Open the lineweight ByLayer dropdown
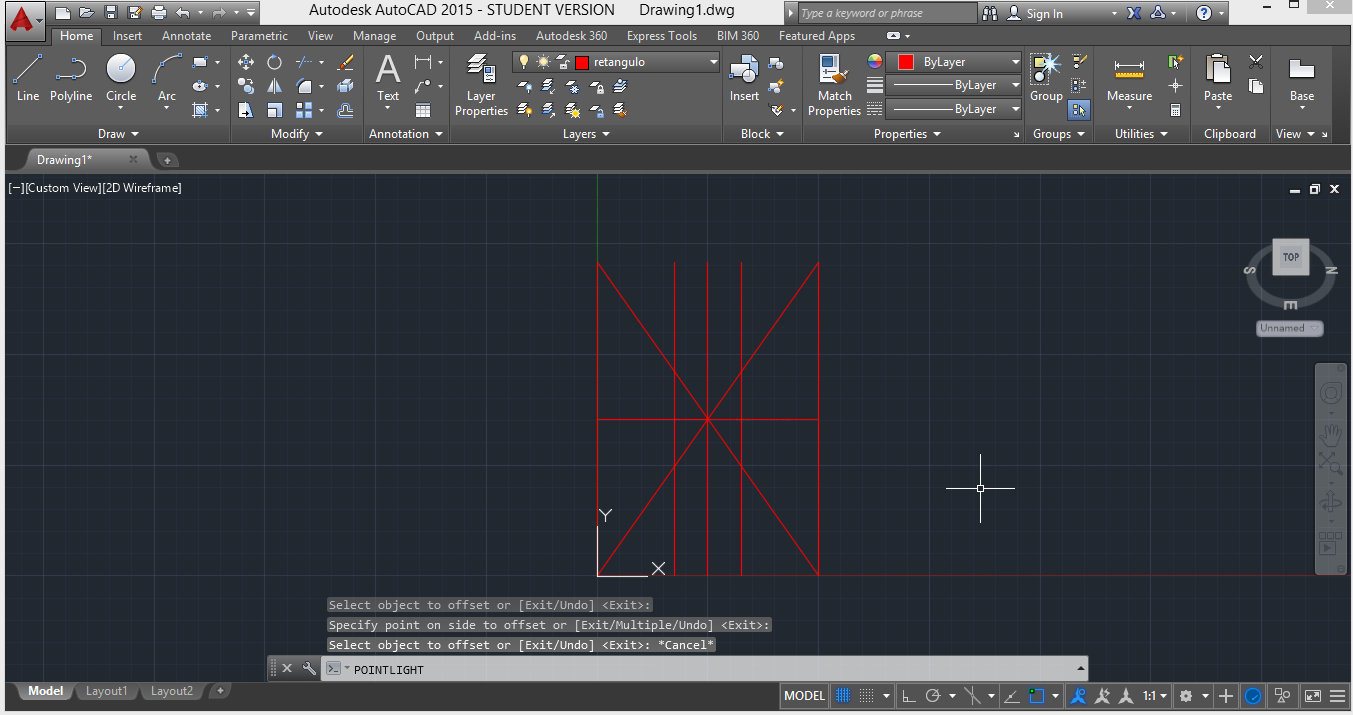The width and height of the screenshot is (1353, 715). 1015,85
